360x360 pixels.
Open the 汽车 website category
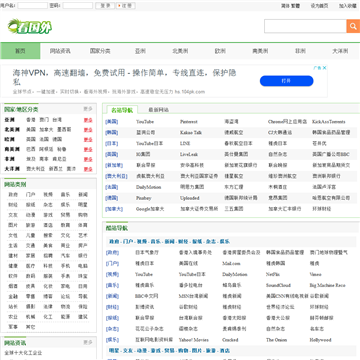65,256
